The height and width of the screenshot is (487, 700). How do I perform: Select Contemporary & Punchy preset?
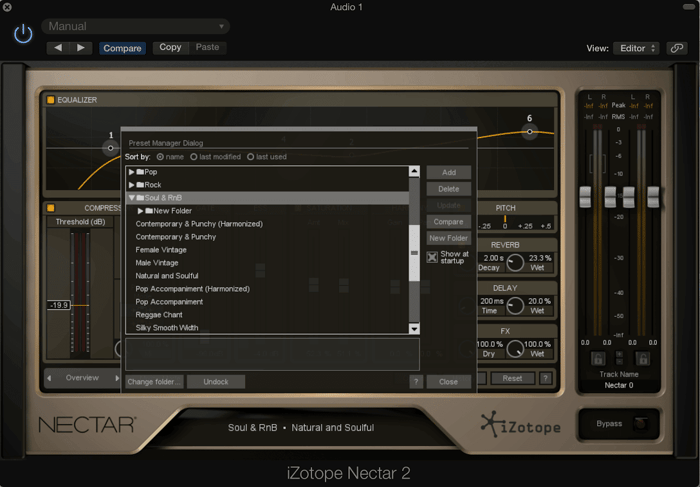[x=176, y=237]
